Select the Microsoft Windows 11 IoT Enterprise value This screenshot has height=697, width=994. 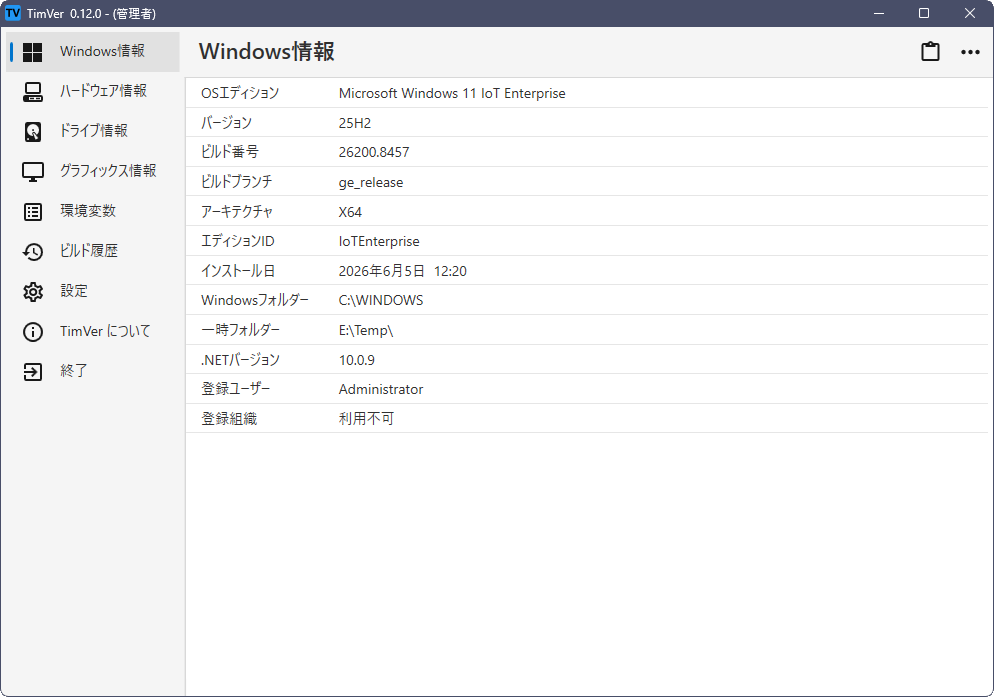click(x=452, y=93)
